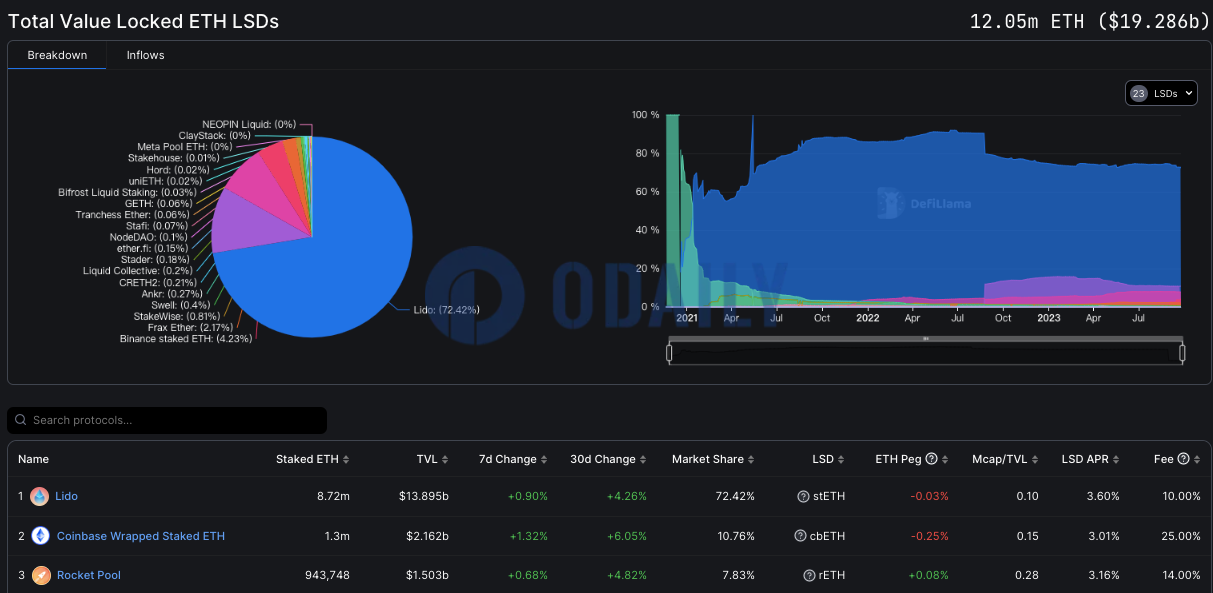
Task: Click the total '12.05m ETH ($19.286b)' figure
Action: [x=1090, y=21]
